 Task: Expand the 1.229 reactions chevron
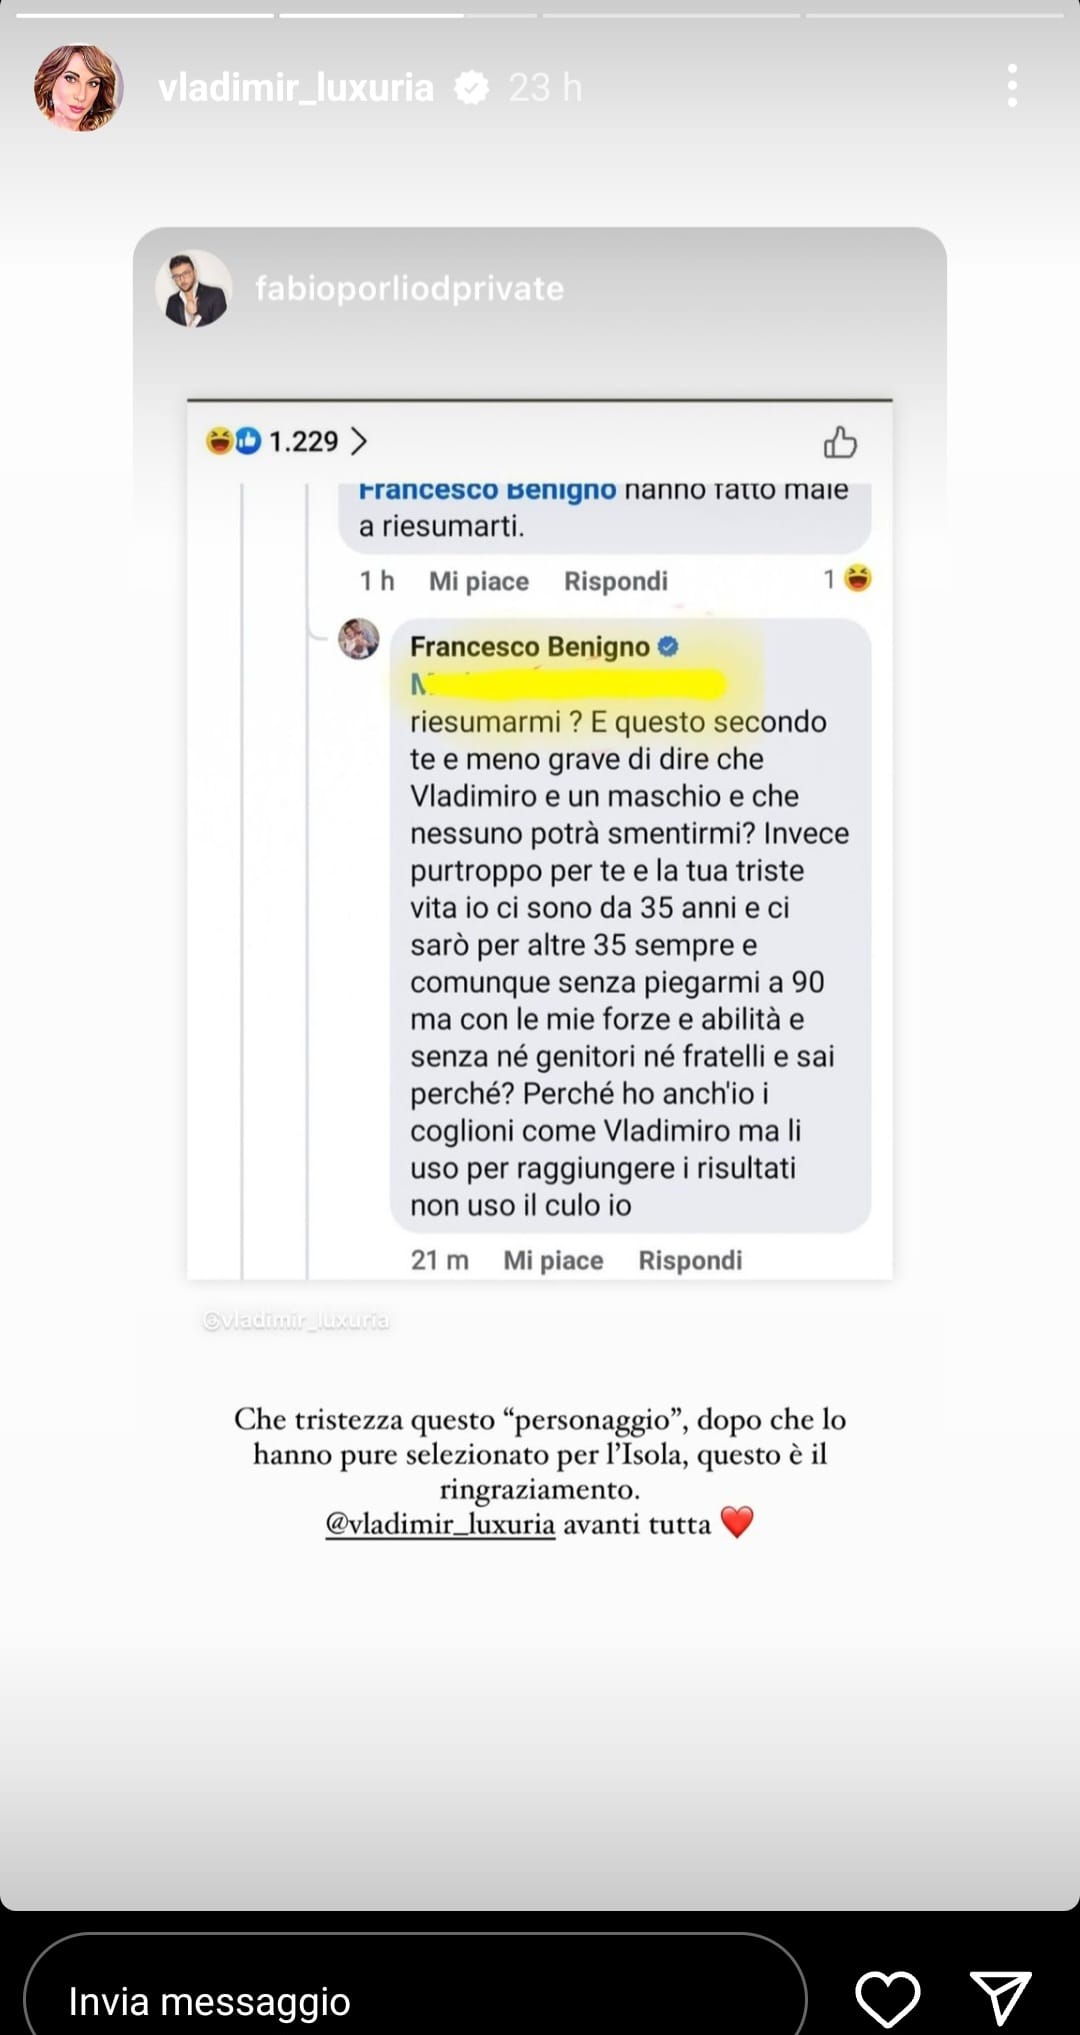click(359, 441)
